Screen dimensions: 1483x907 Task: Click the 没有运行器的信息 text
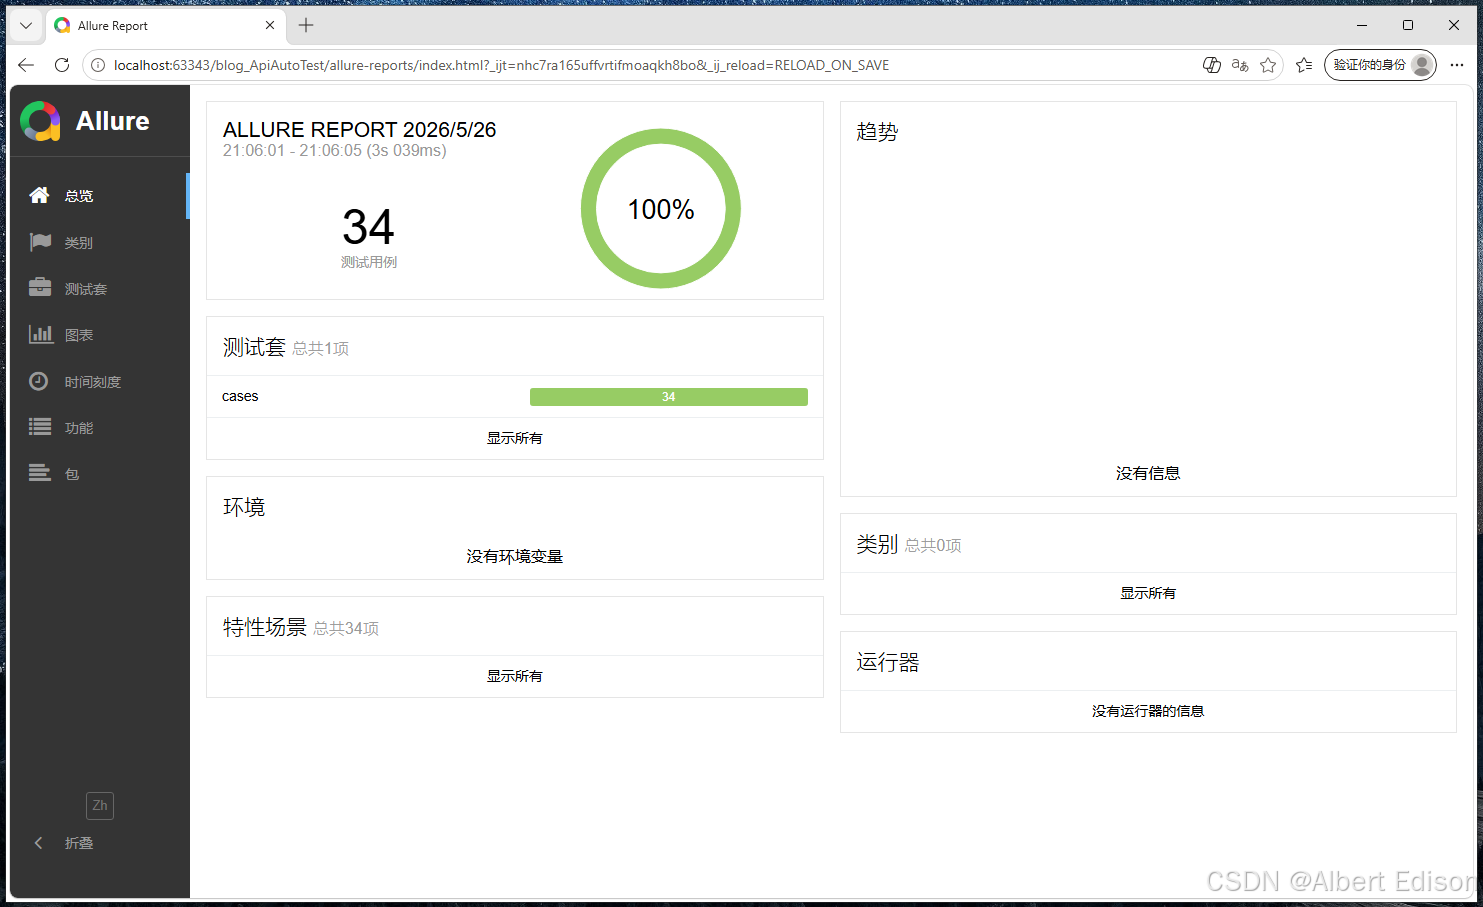(1148, 711)
